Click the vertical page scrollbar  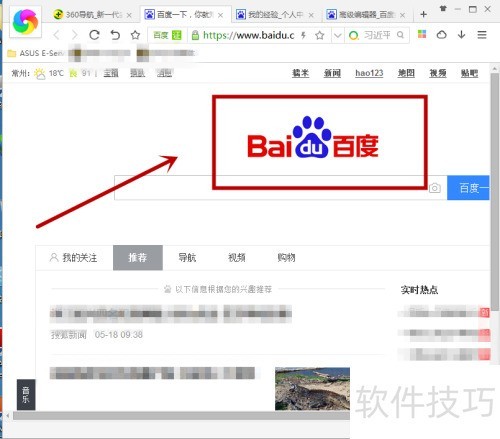(495, 192)
